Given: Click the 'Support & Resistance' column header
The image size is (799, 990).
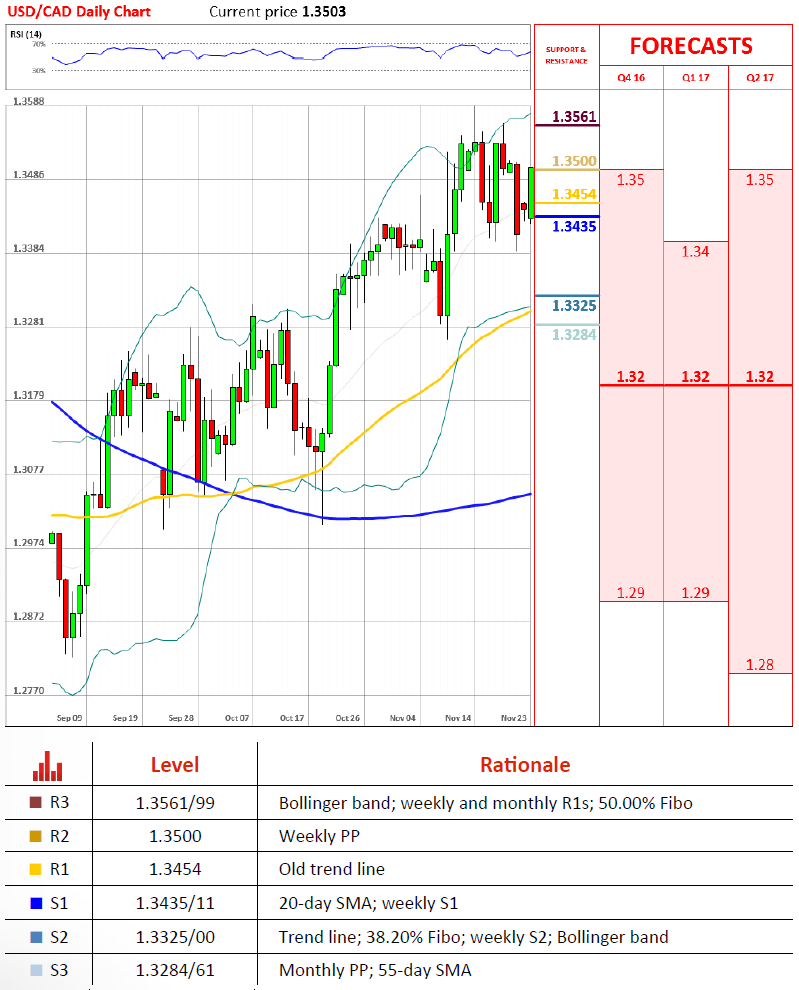Looking at the screenshot, I should tap(567, 55).
